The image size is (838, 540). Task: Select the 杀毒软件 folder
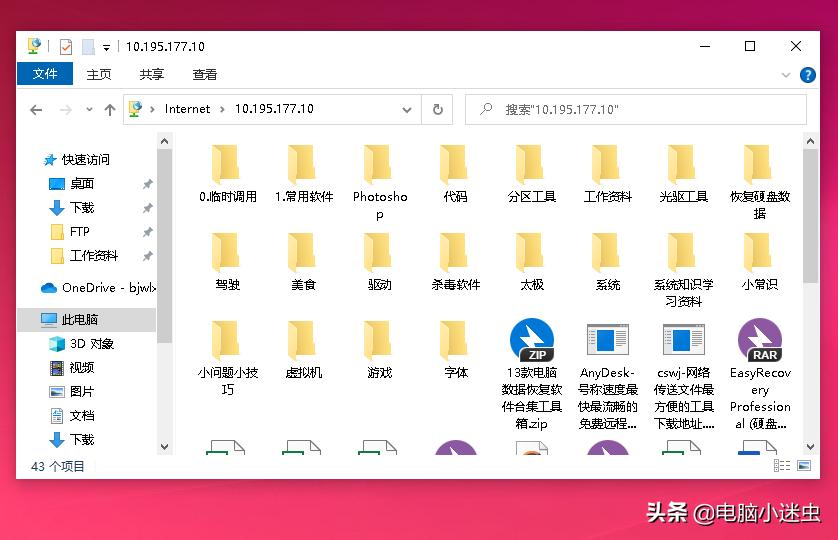(455, 262)
